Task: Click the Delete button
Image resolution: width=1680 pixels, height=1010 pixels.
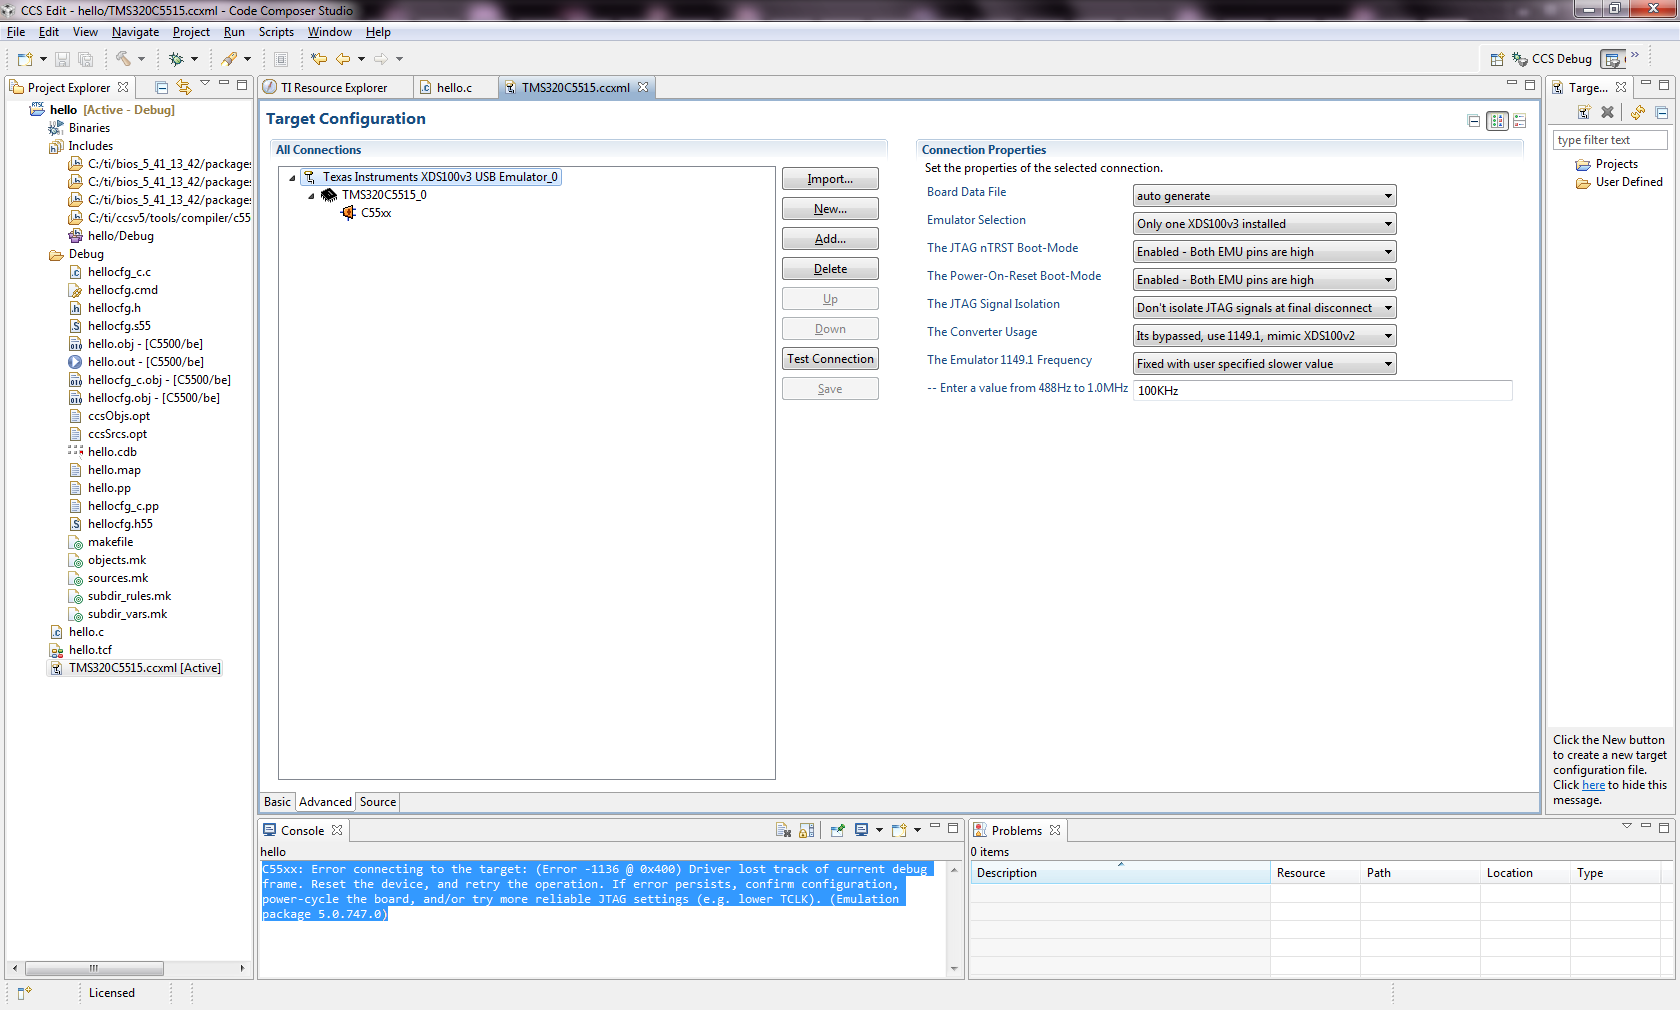Action: tap(830, 269)
